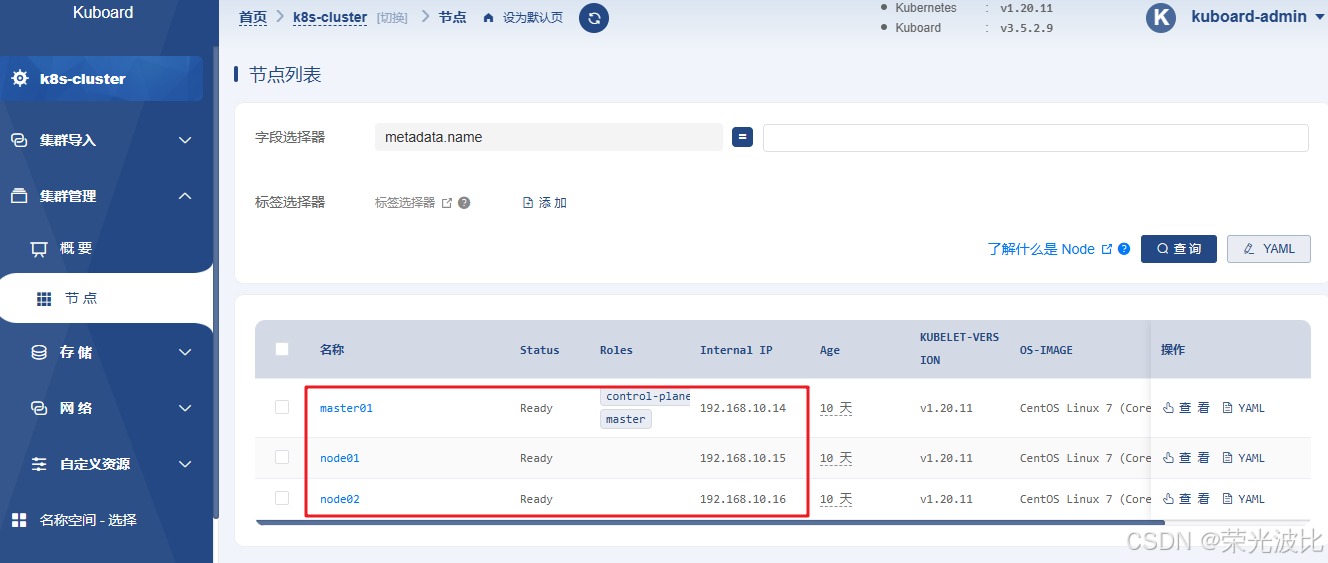This screenshot has height=563, width=1328.
Task: Click IP 192.168.10.15 cell
Action: click(743, 458)
